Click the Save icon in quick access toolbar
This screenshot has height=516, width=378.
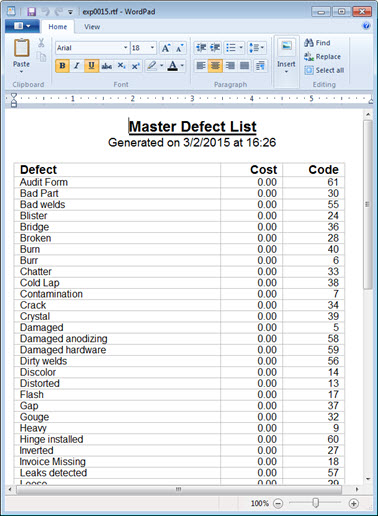pyautogui.click(x=31, y=12)
